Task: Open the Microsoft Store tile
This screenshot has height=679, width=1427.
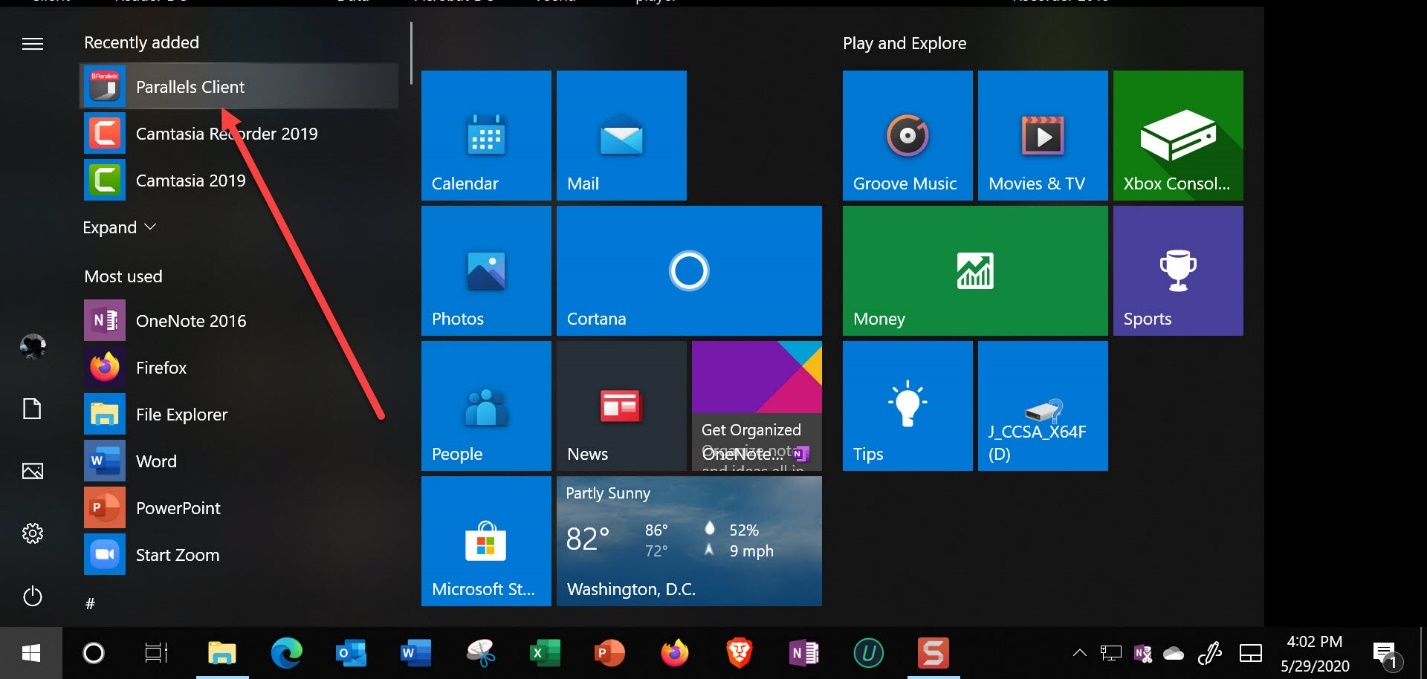Action: (x=485, y=541)
